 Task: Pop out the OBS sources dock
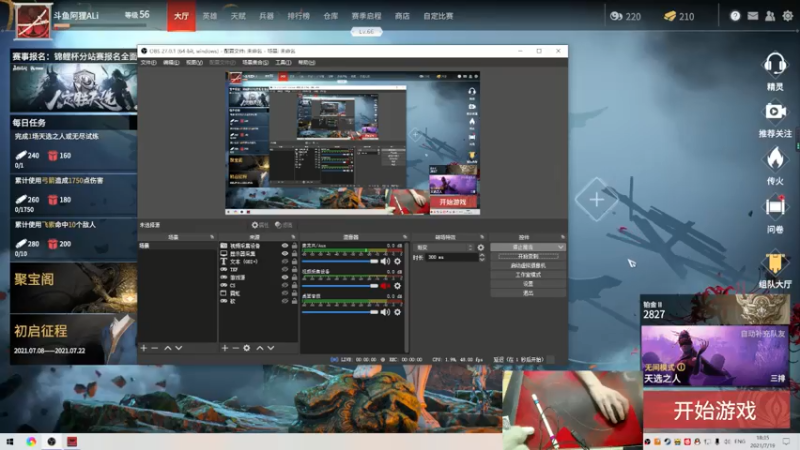coord(293,237)
